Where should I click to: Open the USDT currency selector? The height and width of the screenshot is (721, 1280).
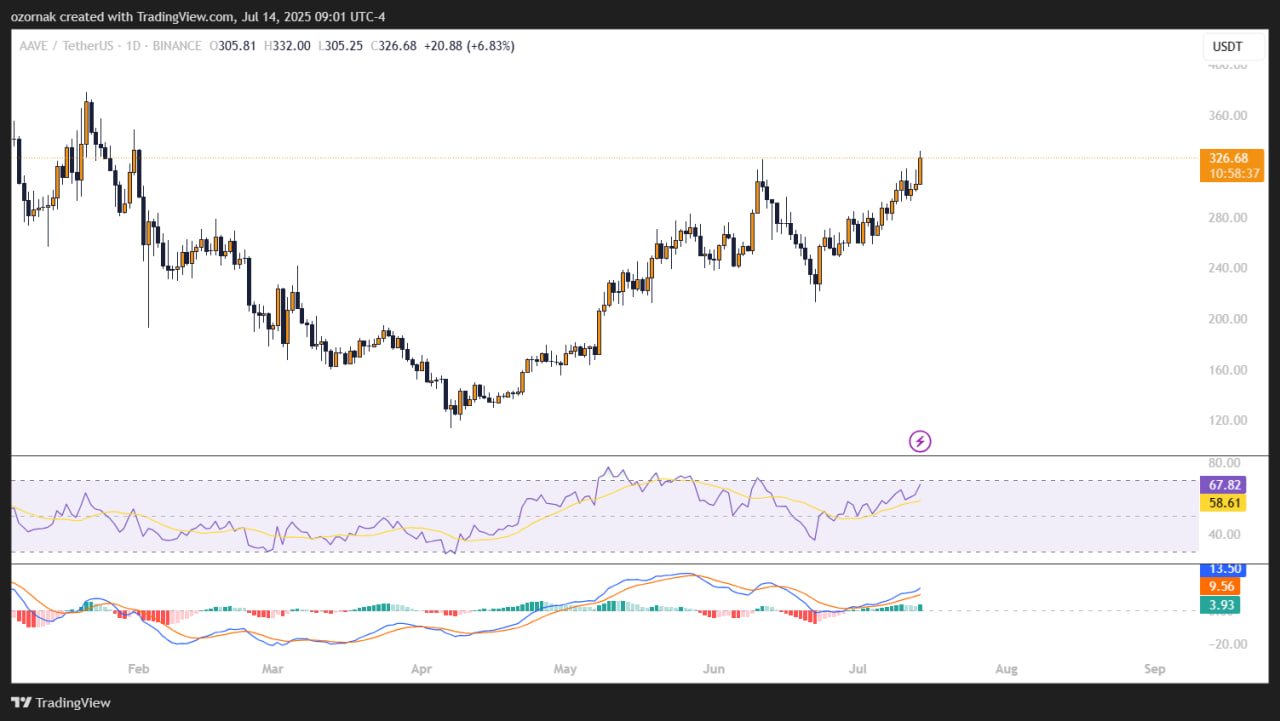[x=1227, y=46]
